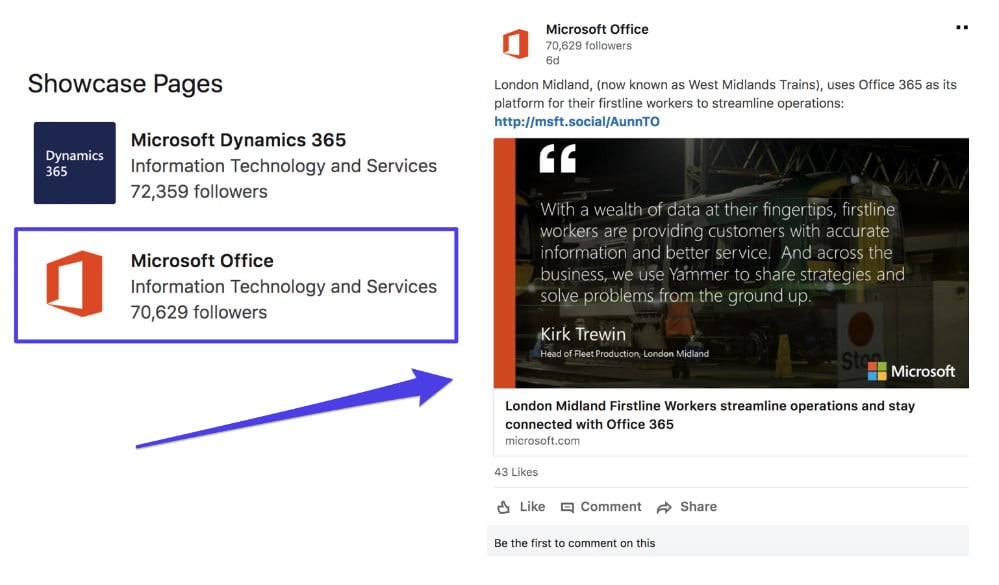Click the Microsoft four-color logo in the image
This screenshot has height=585, width=999.
877,371
